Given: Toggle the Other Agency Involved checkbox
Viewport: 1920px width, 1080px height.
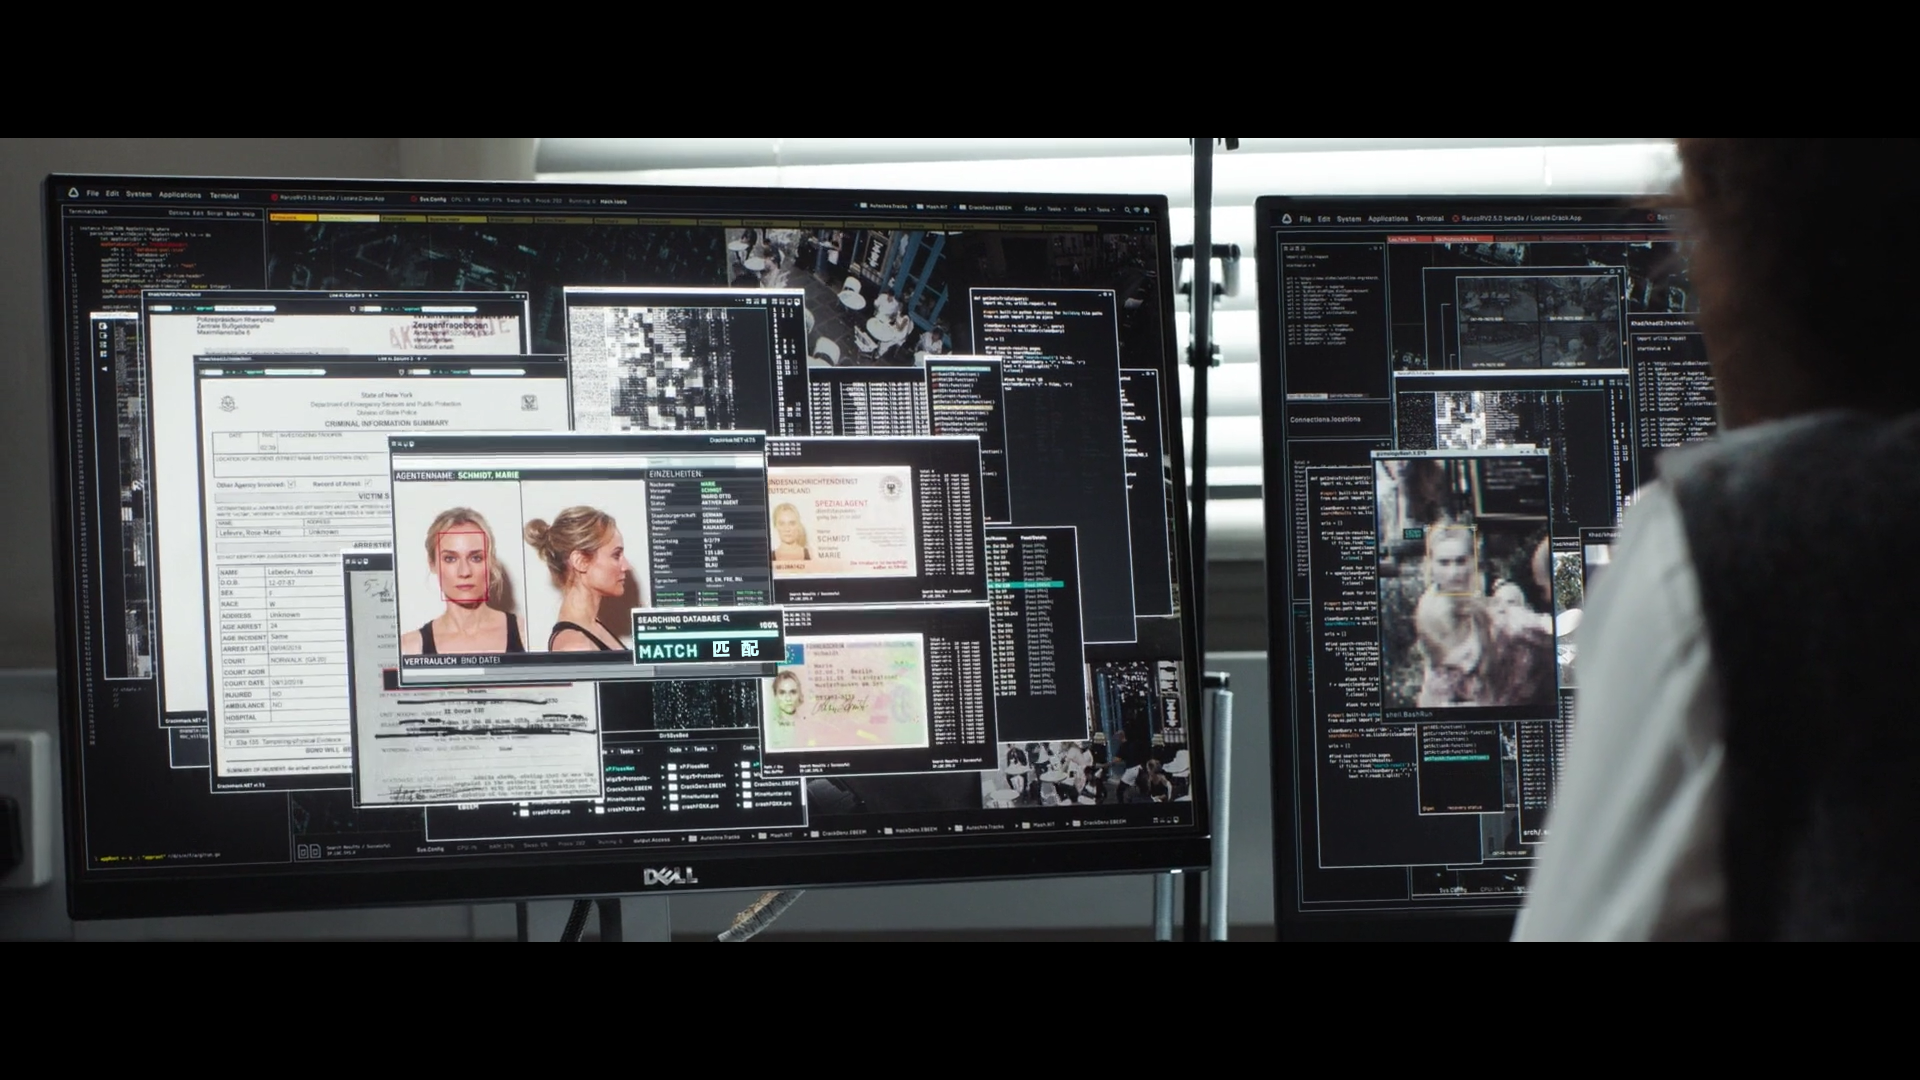Looking at the screenshot, I should [x=292, y=484].
